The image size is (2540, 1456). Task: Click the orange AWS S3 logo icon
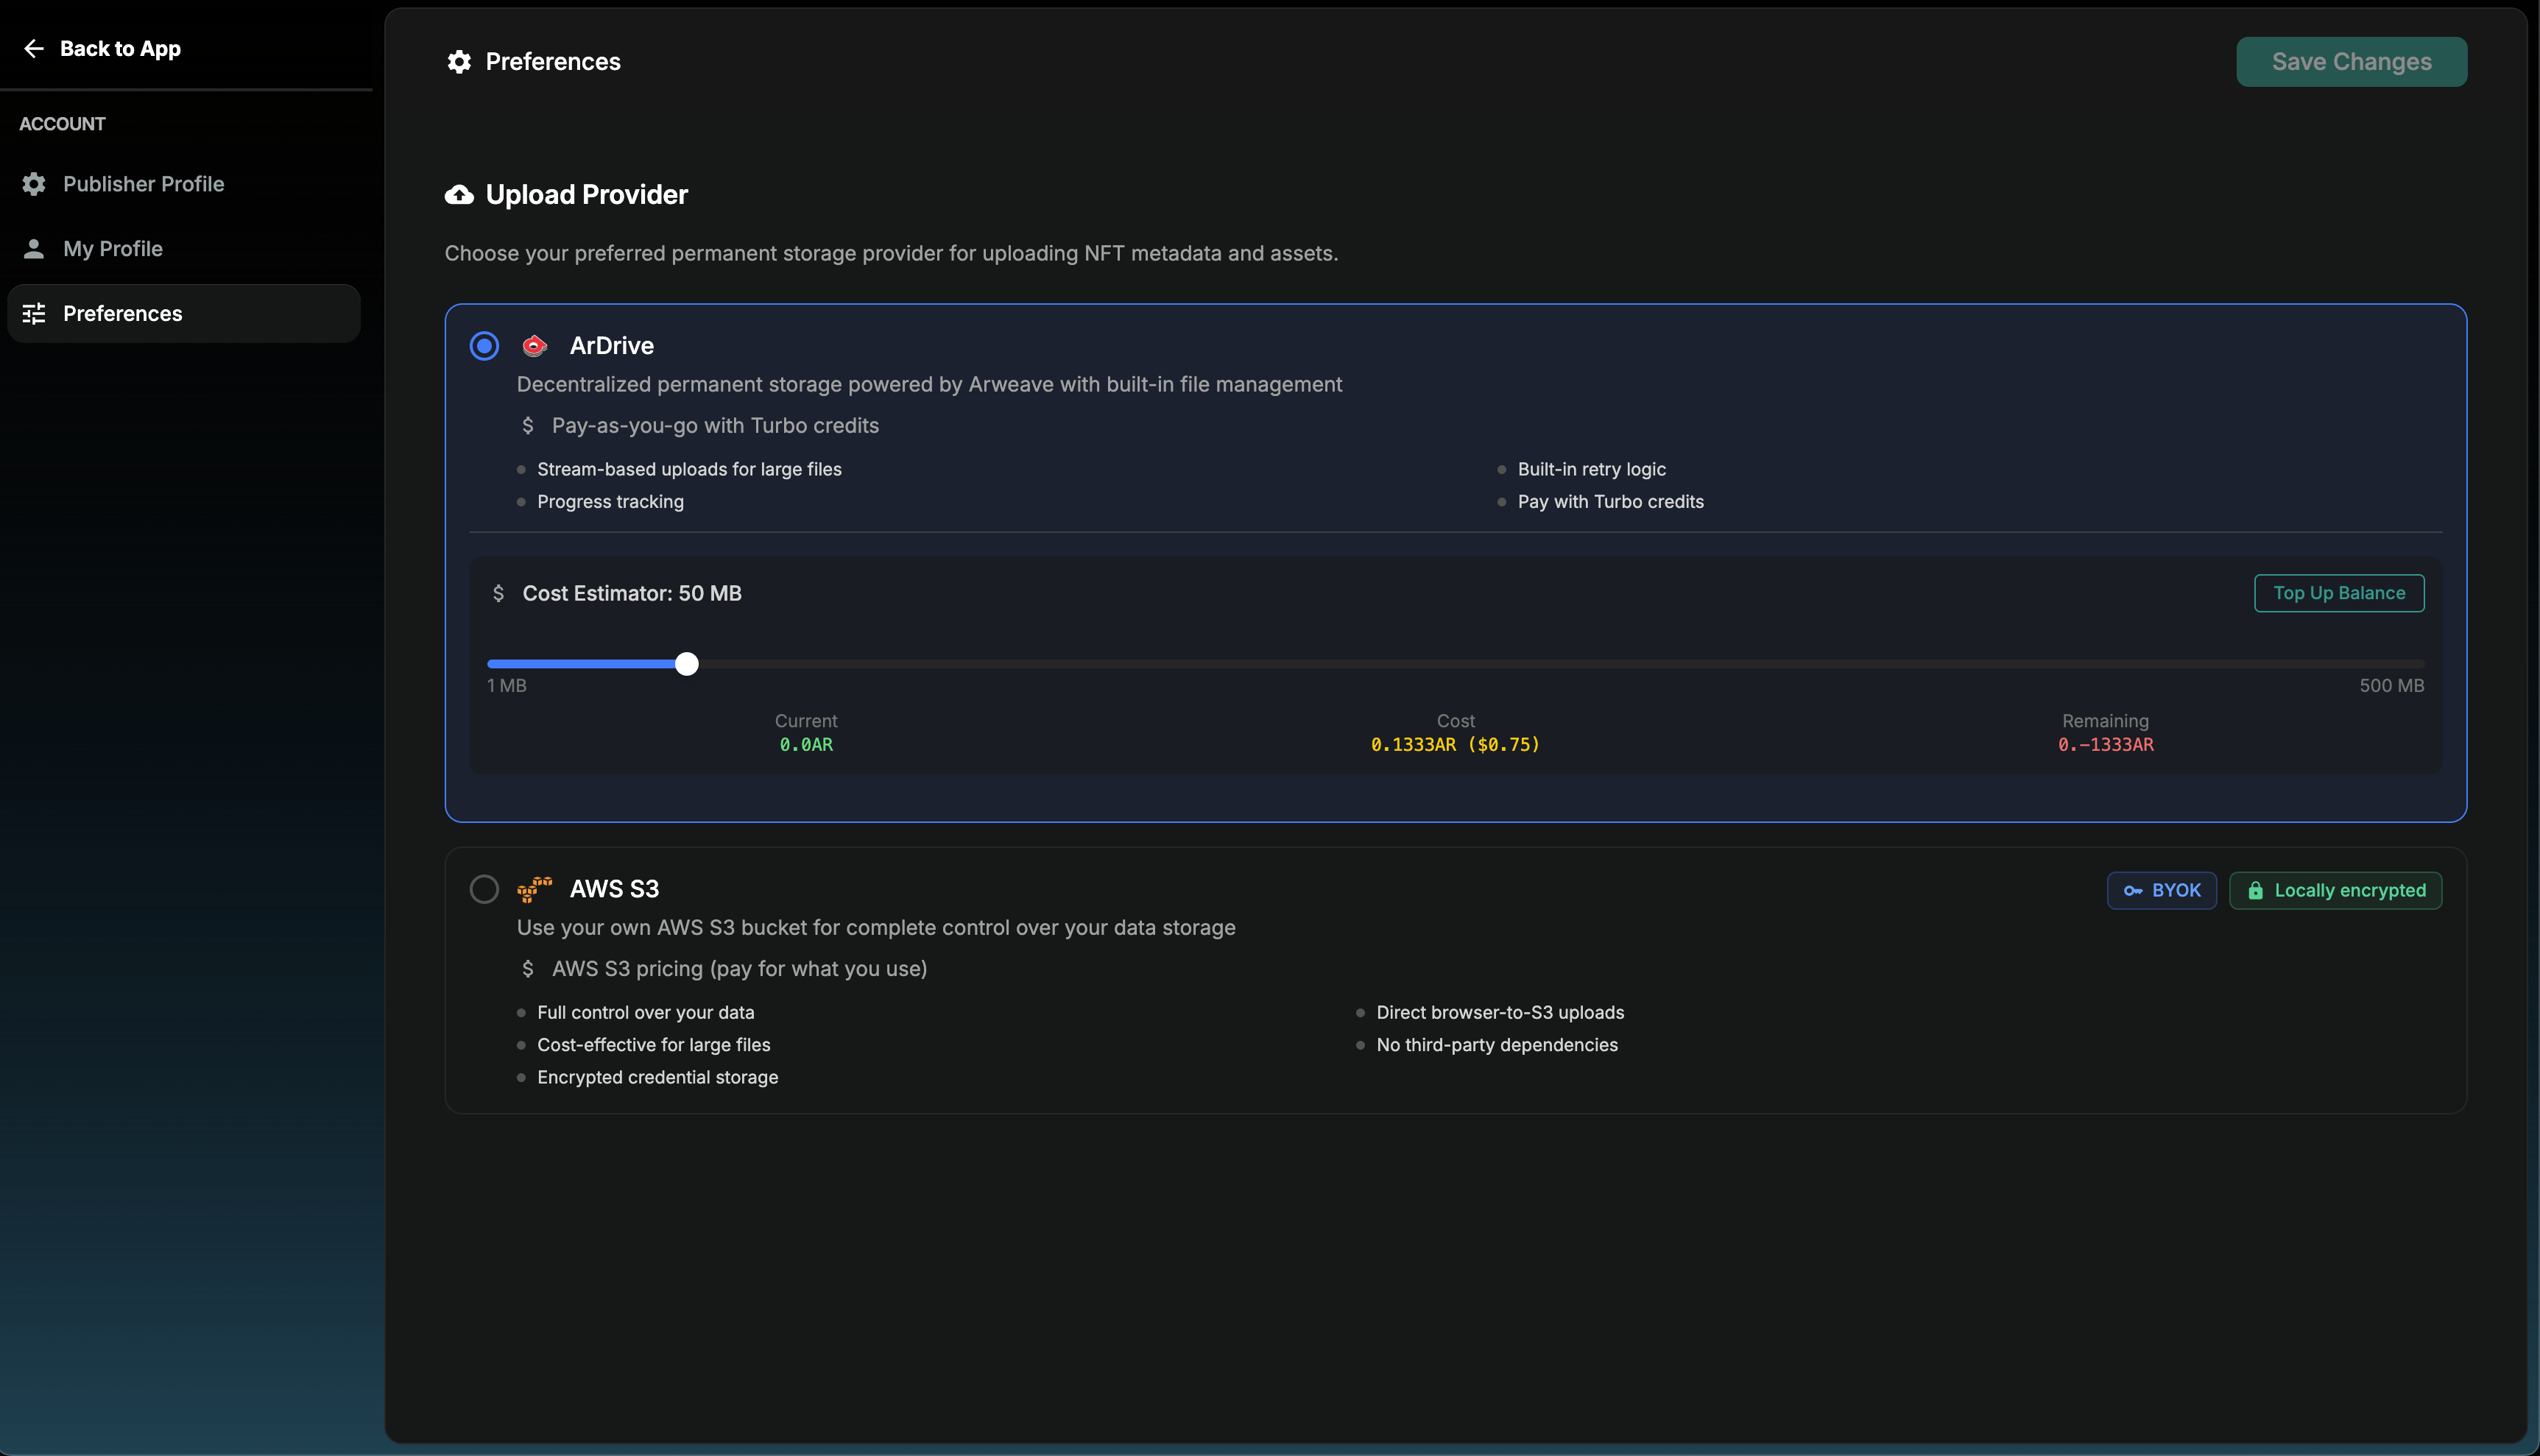[x=535, y=888]
